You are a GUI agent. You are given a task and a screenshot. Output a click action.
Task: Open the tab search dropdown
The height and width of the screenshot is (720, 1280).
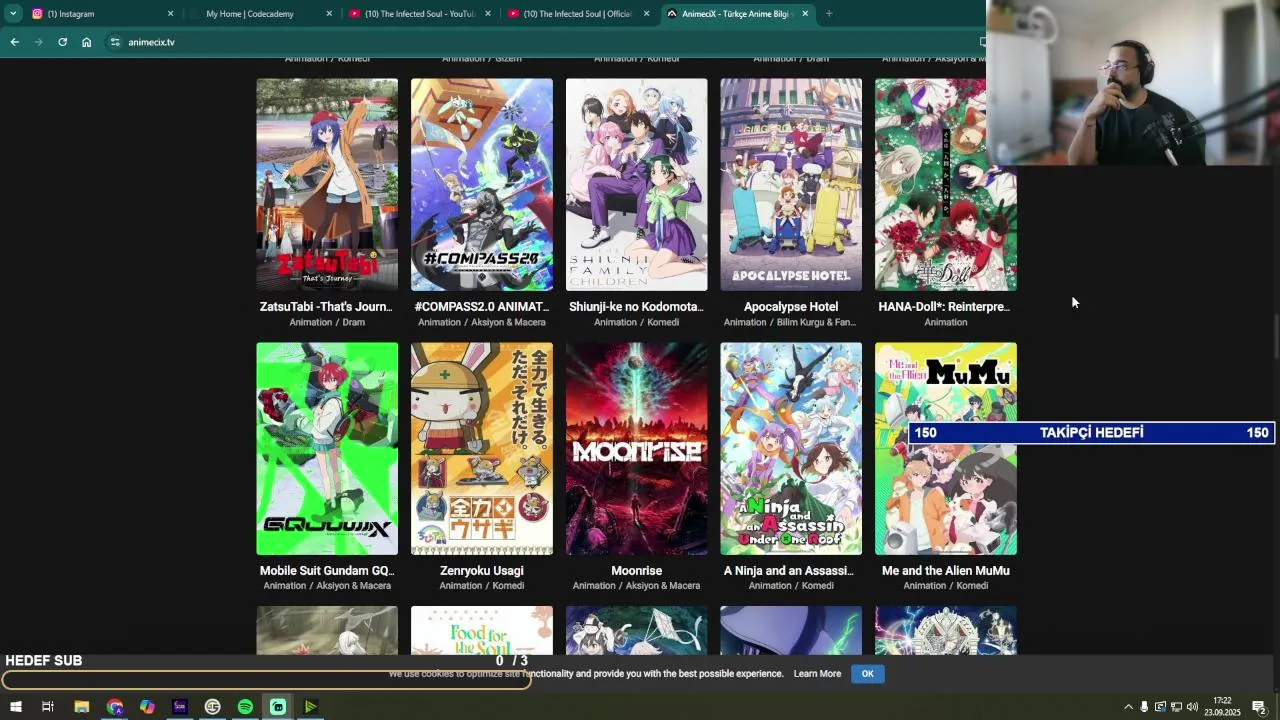[x=13, y=14]
